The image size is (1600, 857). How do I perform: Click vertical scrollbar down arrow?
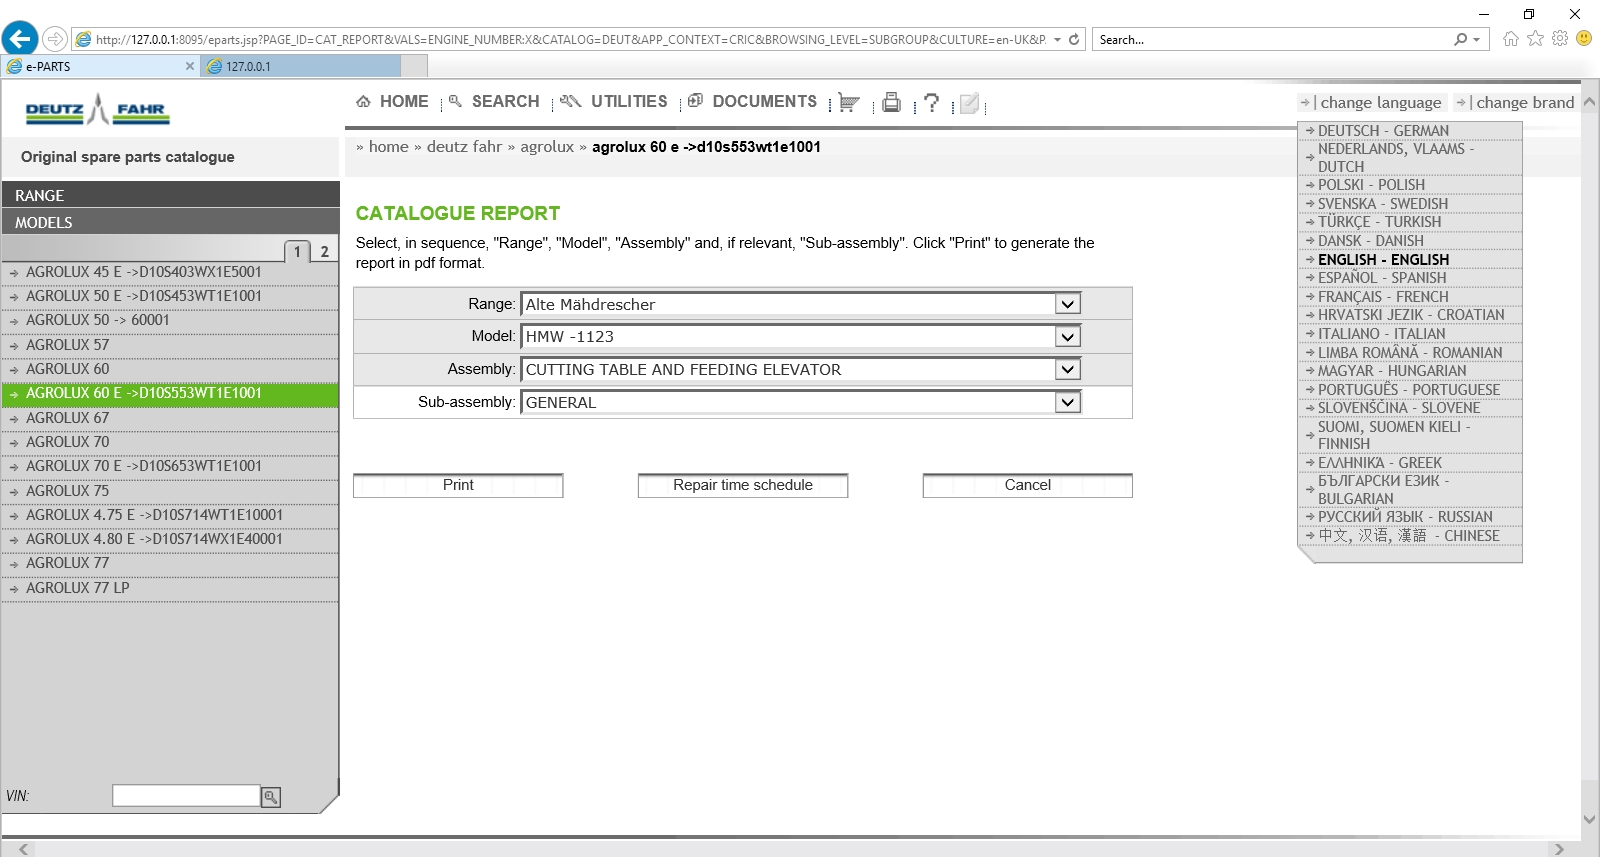[1590, 819]
